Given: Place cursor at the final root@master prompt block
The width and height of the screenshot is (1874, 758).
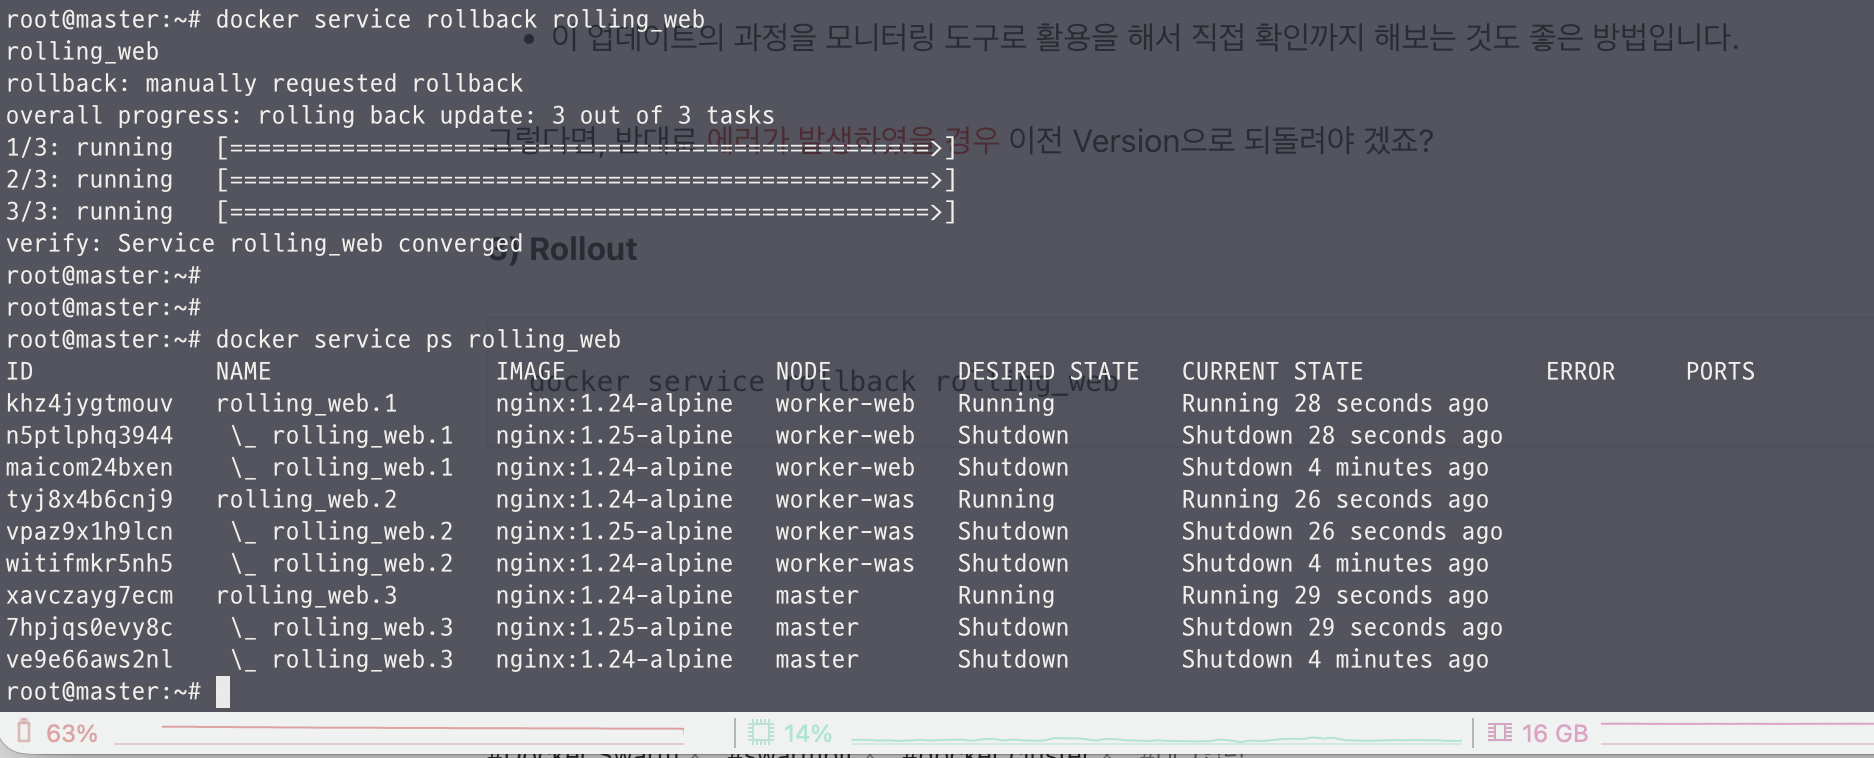Looking at the screenshot, I should point(223,692).
